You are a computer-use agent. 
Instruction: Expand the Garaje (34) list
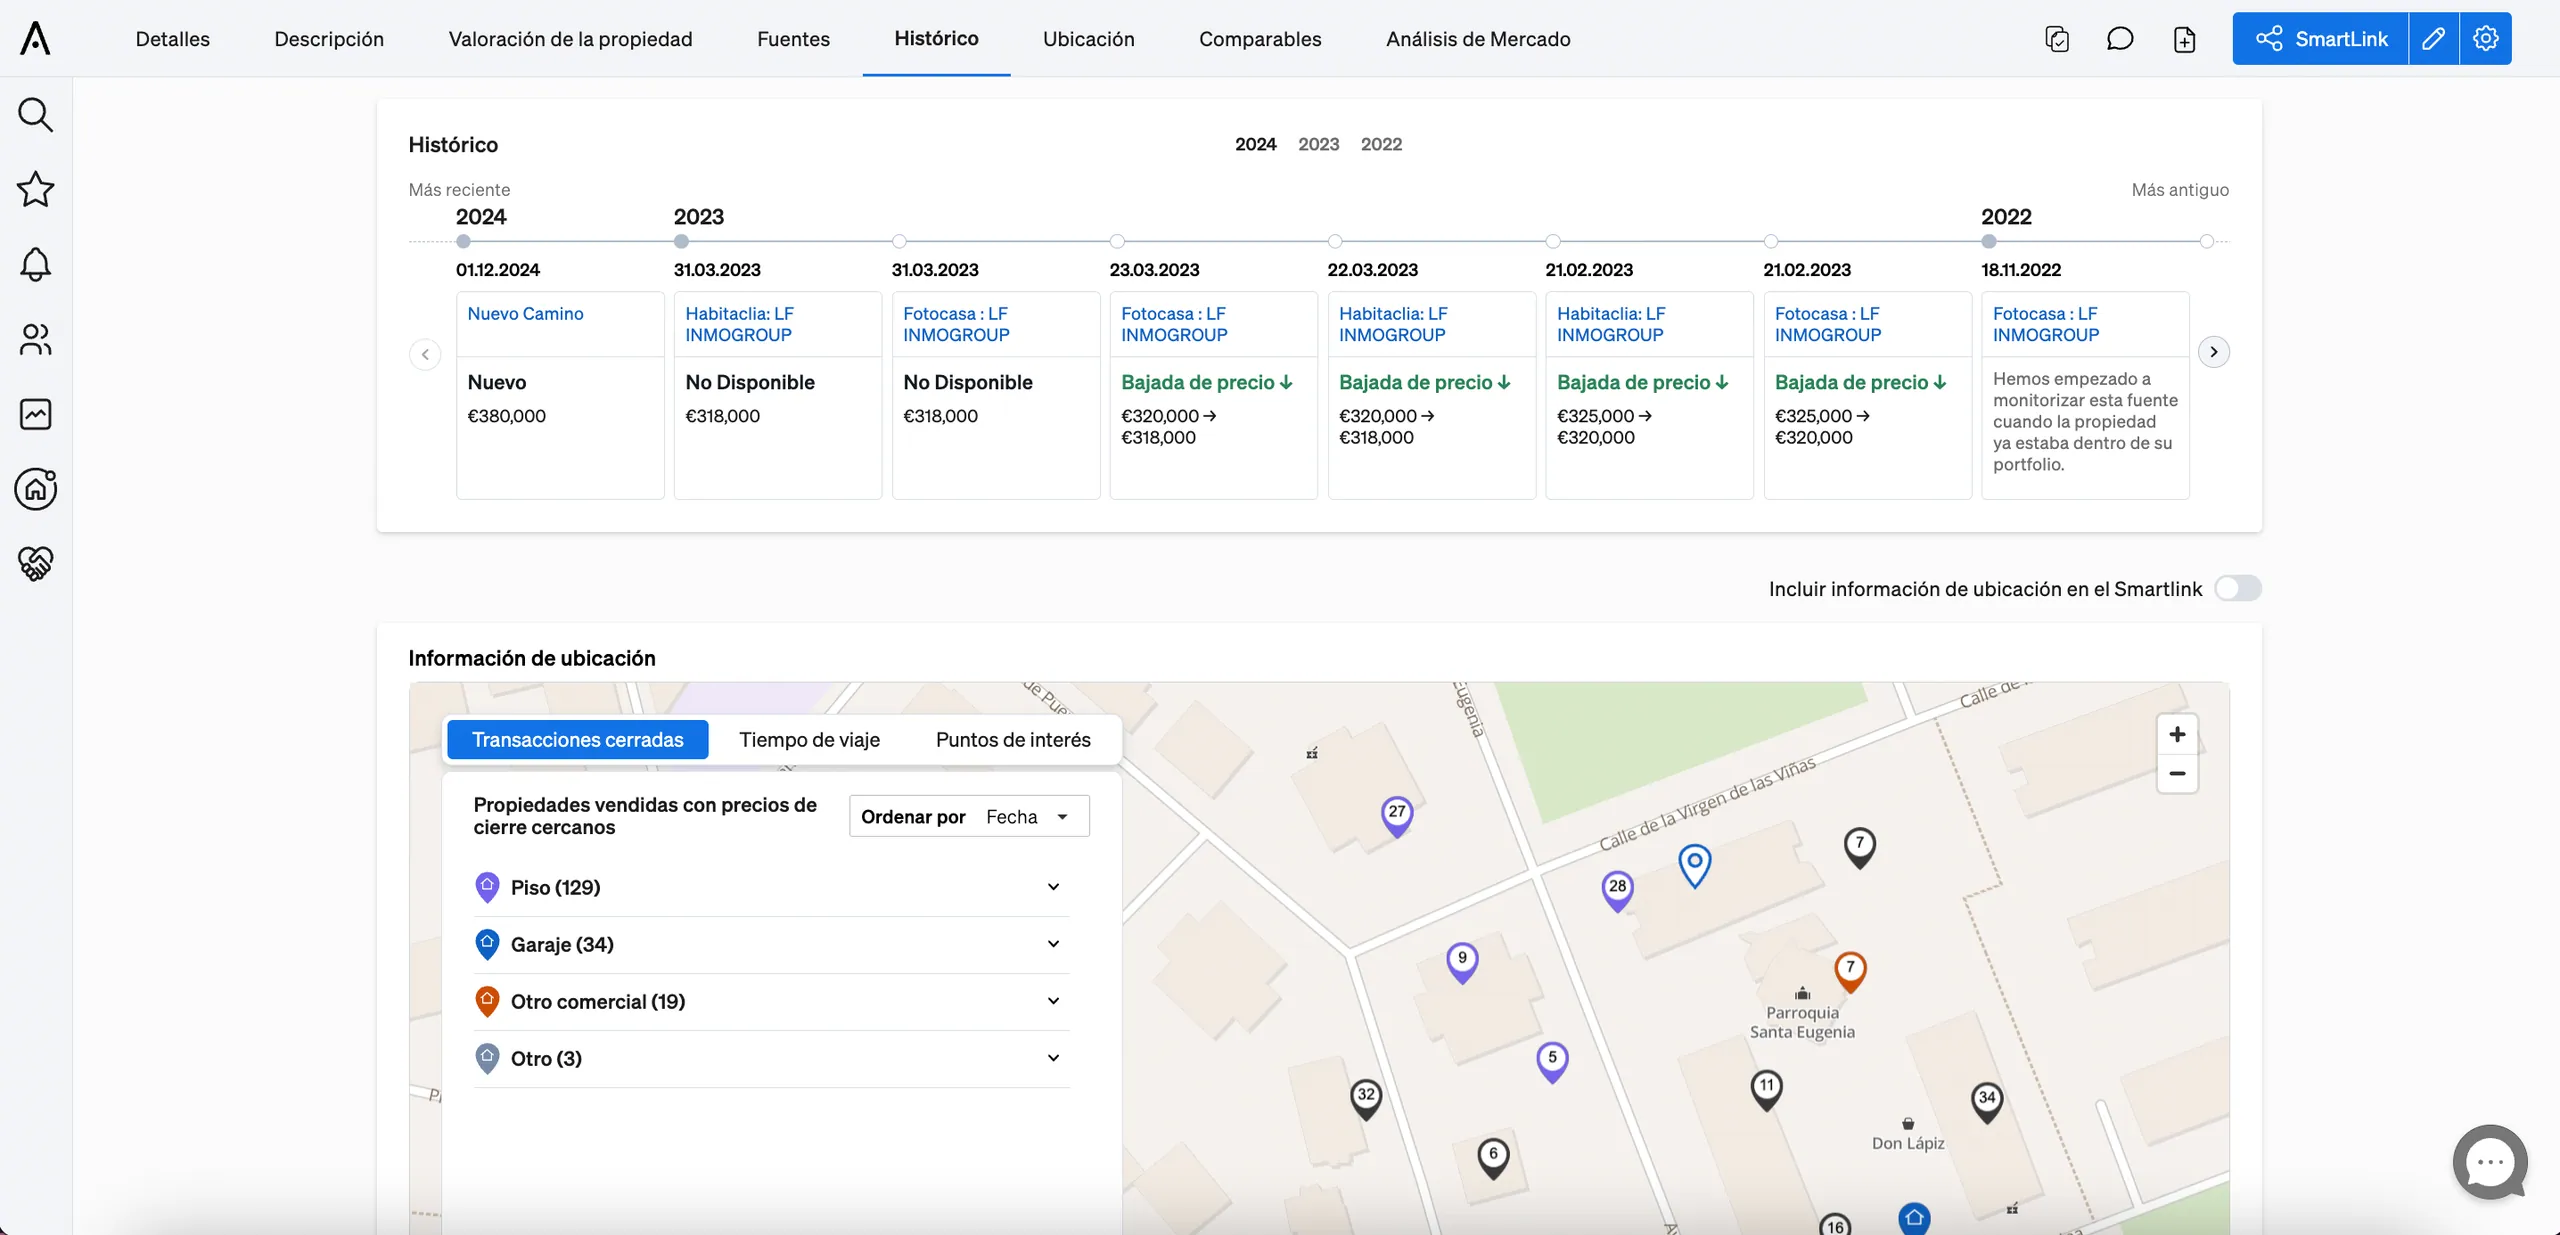pyautogui.click(x=771, y=945)
